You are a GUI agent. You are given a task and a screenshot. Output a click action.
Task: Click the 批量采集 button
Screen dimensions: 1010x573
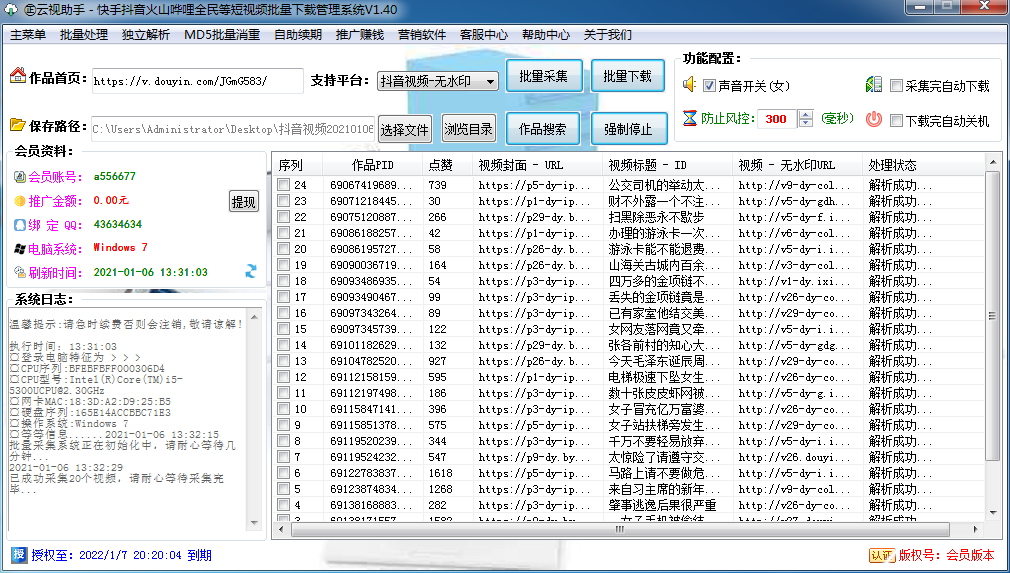(x=544, y=76)
